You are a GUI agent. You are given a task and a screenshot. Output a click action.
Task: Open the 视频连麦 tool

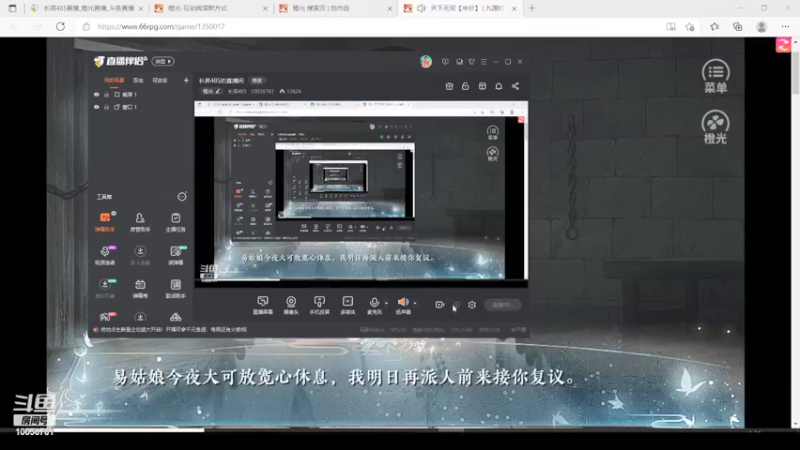coord(105,255)
